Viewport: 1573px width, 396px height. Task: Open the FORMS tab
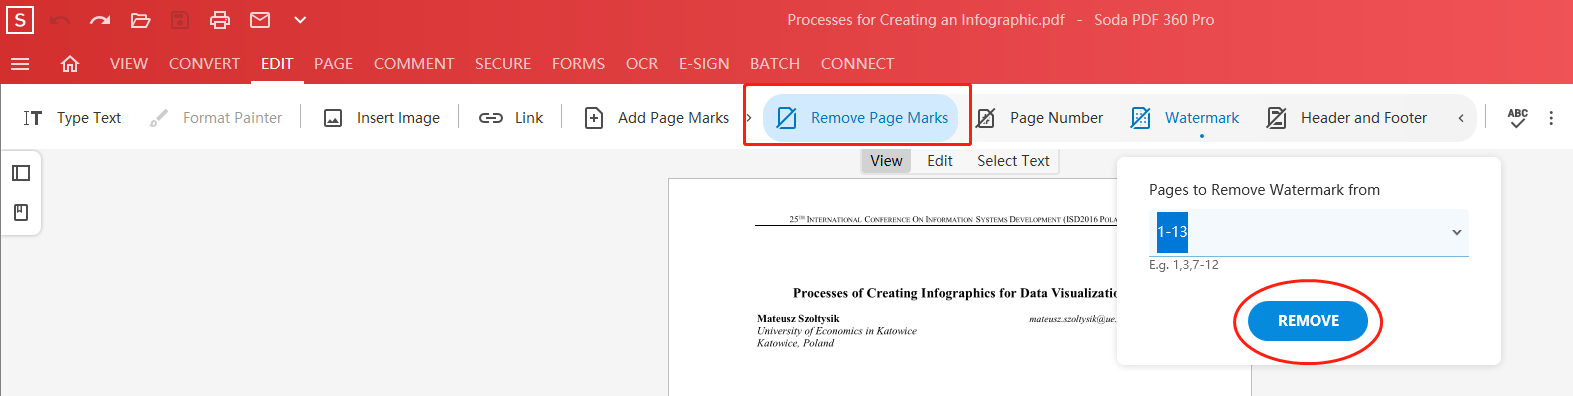click(578, 64)
